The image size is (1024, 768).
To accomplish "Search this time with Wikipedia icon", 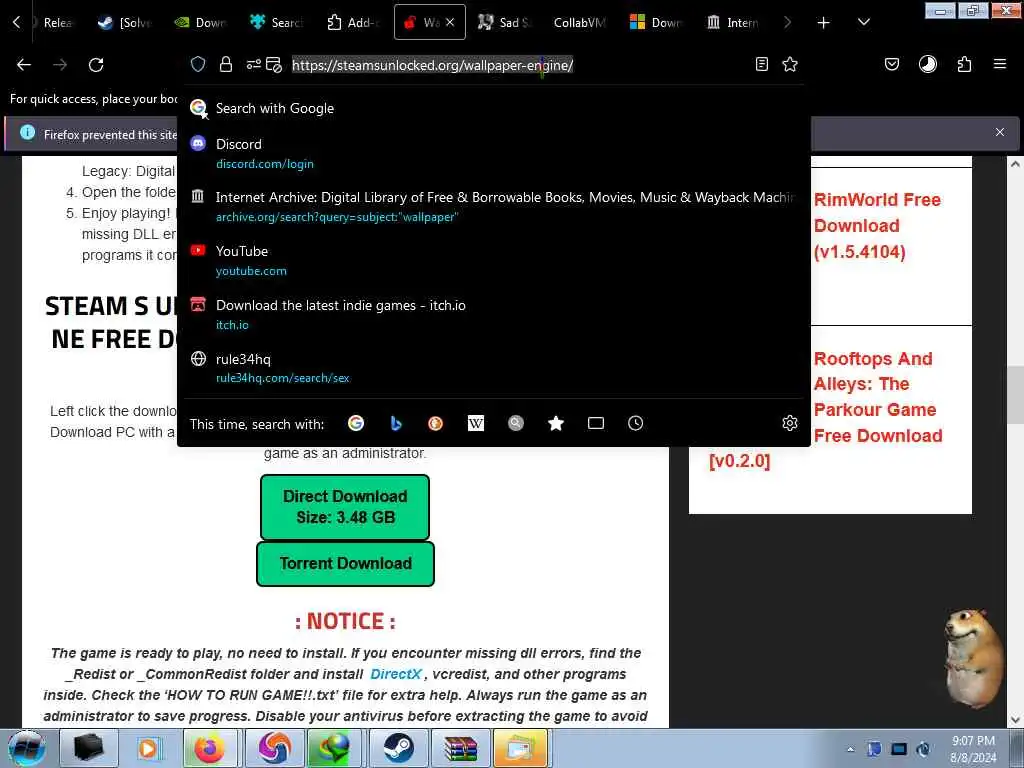I will click(x=476, y=424).
